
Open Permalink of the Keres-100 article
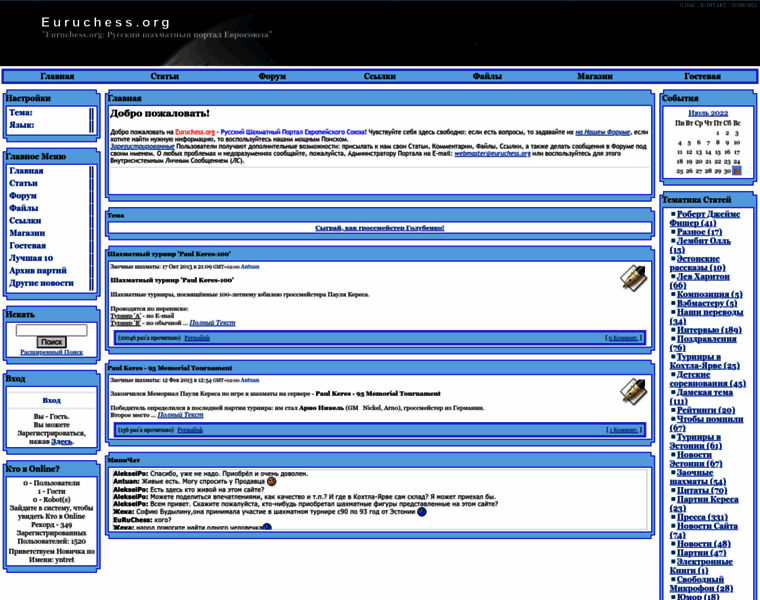(x=197, y=338)
